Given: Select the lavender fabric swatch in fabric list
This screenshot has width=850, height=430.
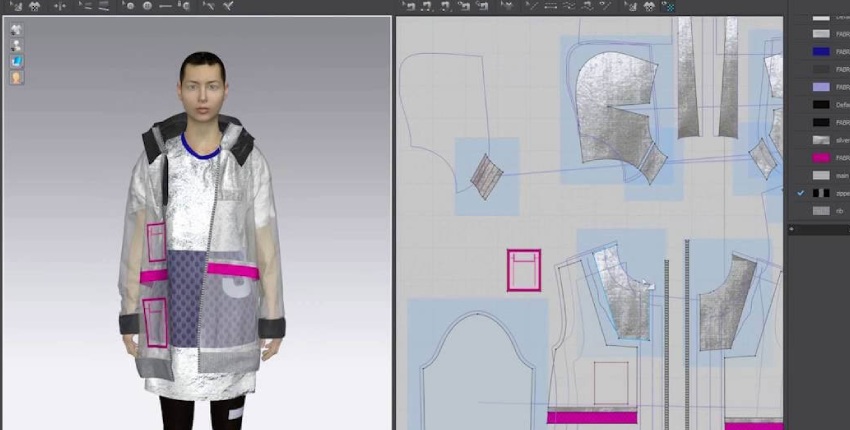Looking at the screenshot, I should [x=821, y=87].
